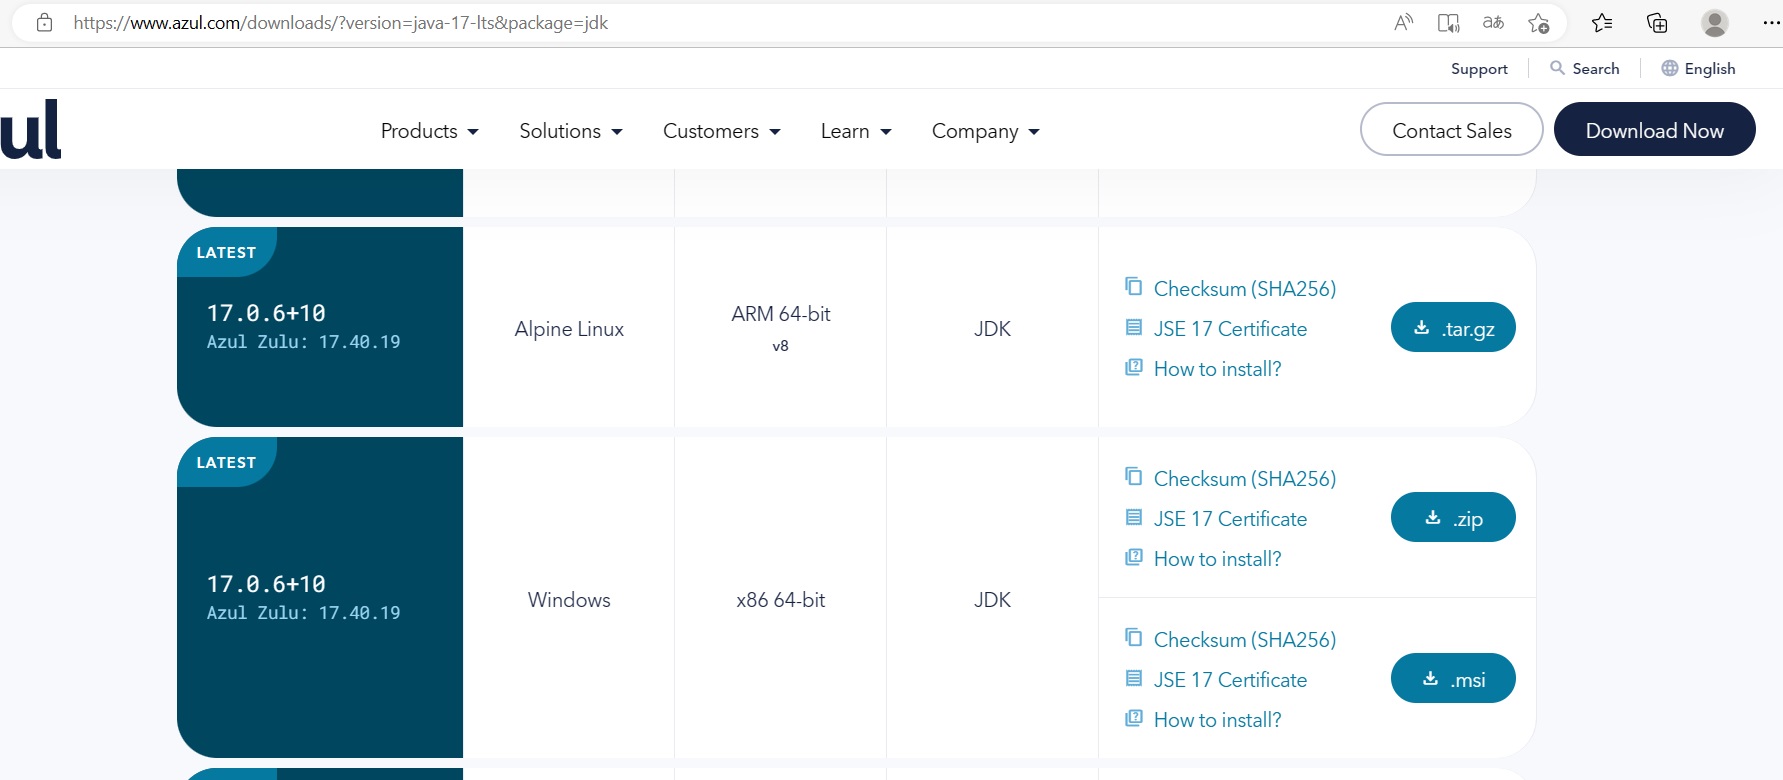Select the JDK cell in Alpine Linux row
Screen dimensions: 1783x780
pos(992,329)
